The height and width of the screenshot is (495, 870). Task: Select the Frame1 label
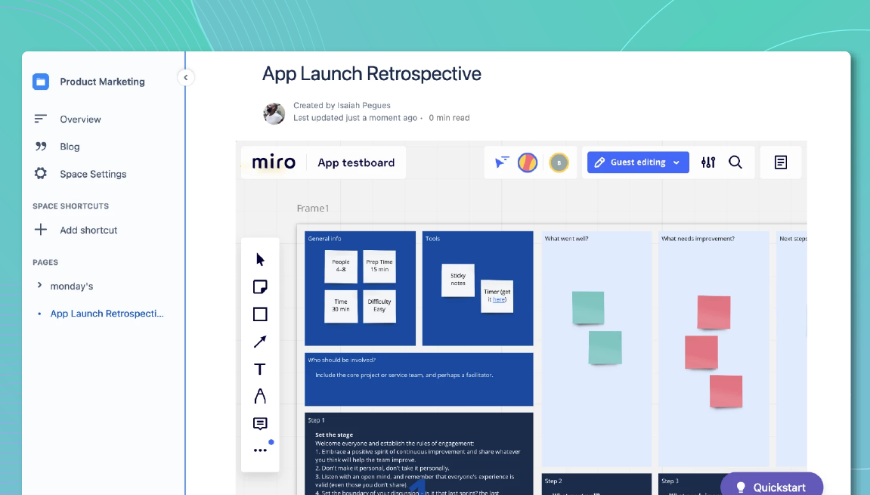click(x=312, y=208)
